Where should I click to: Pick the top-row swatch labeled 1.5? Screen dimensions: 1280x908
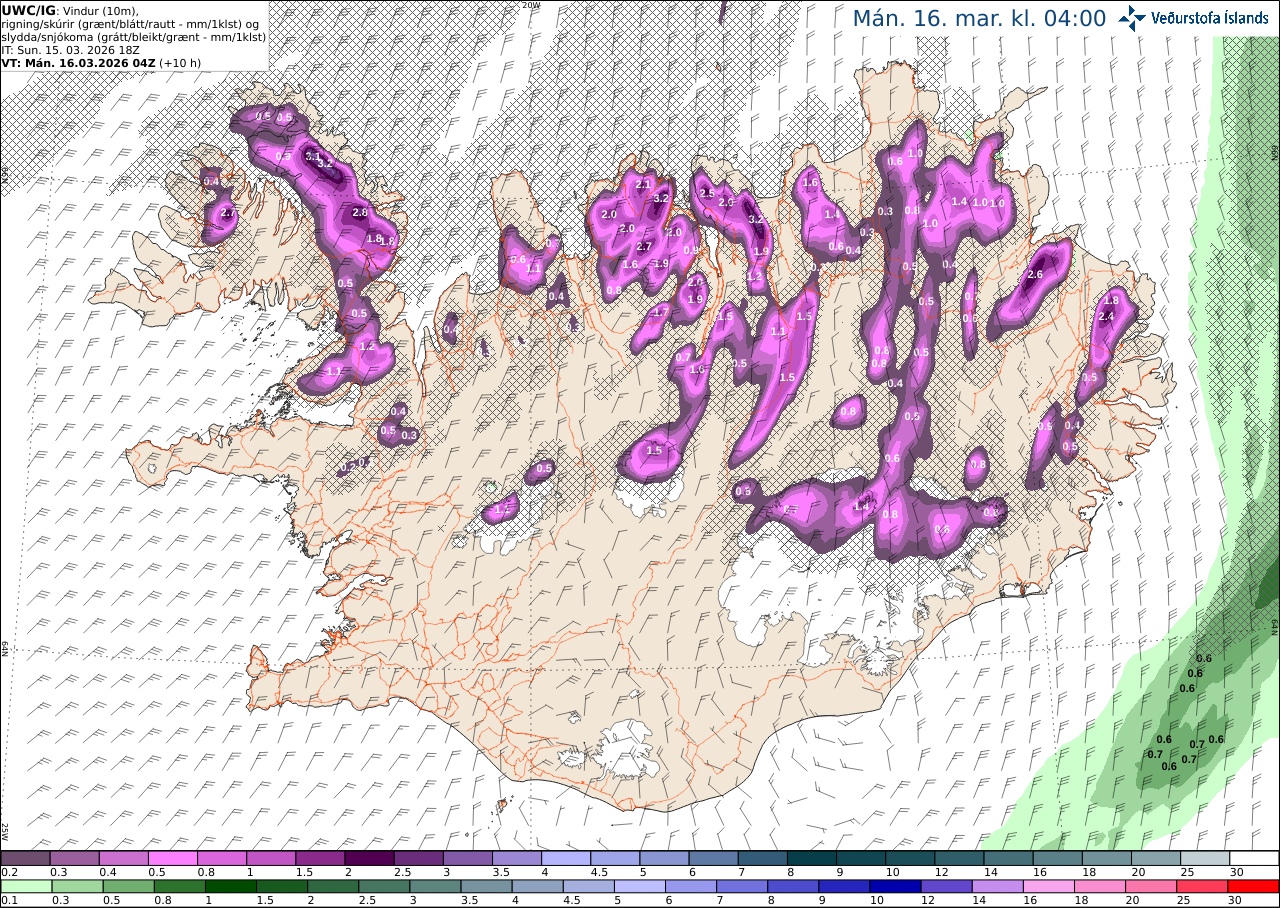click(320, 858)
